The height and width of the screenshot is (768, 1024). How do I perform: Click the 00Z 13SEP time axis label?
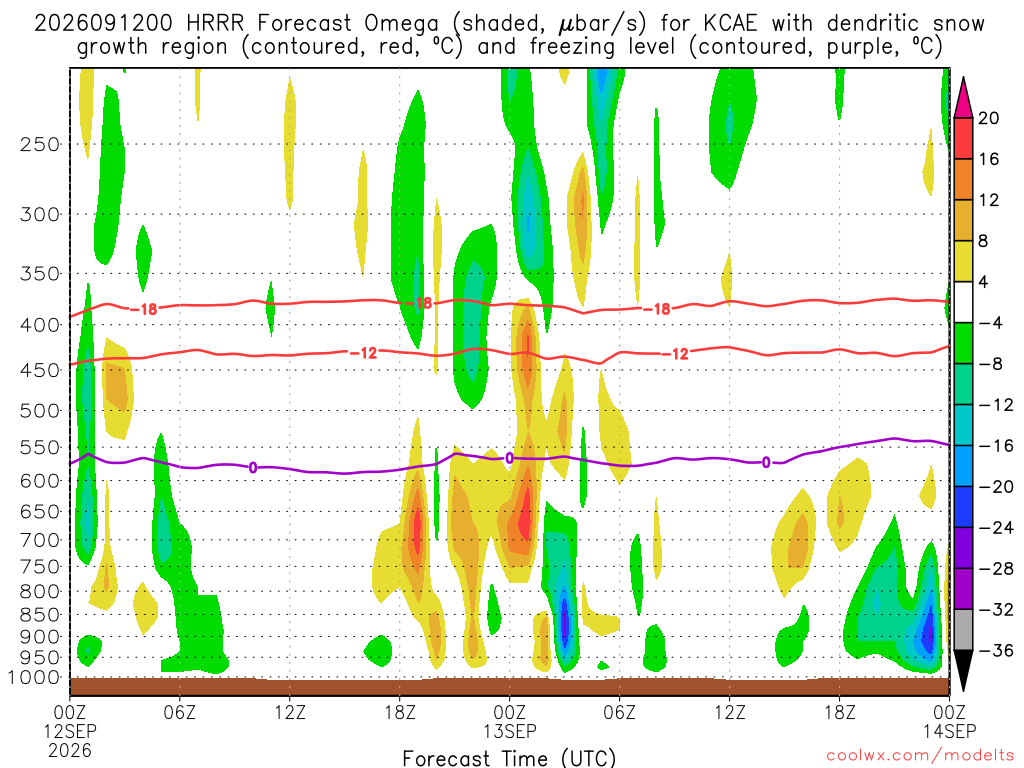tap(509, 721)
